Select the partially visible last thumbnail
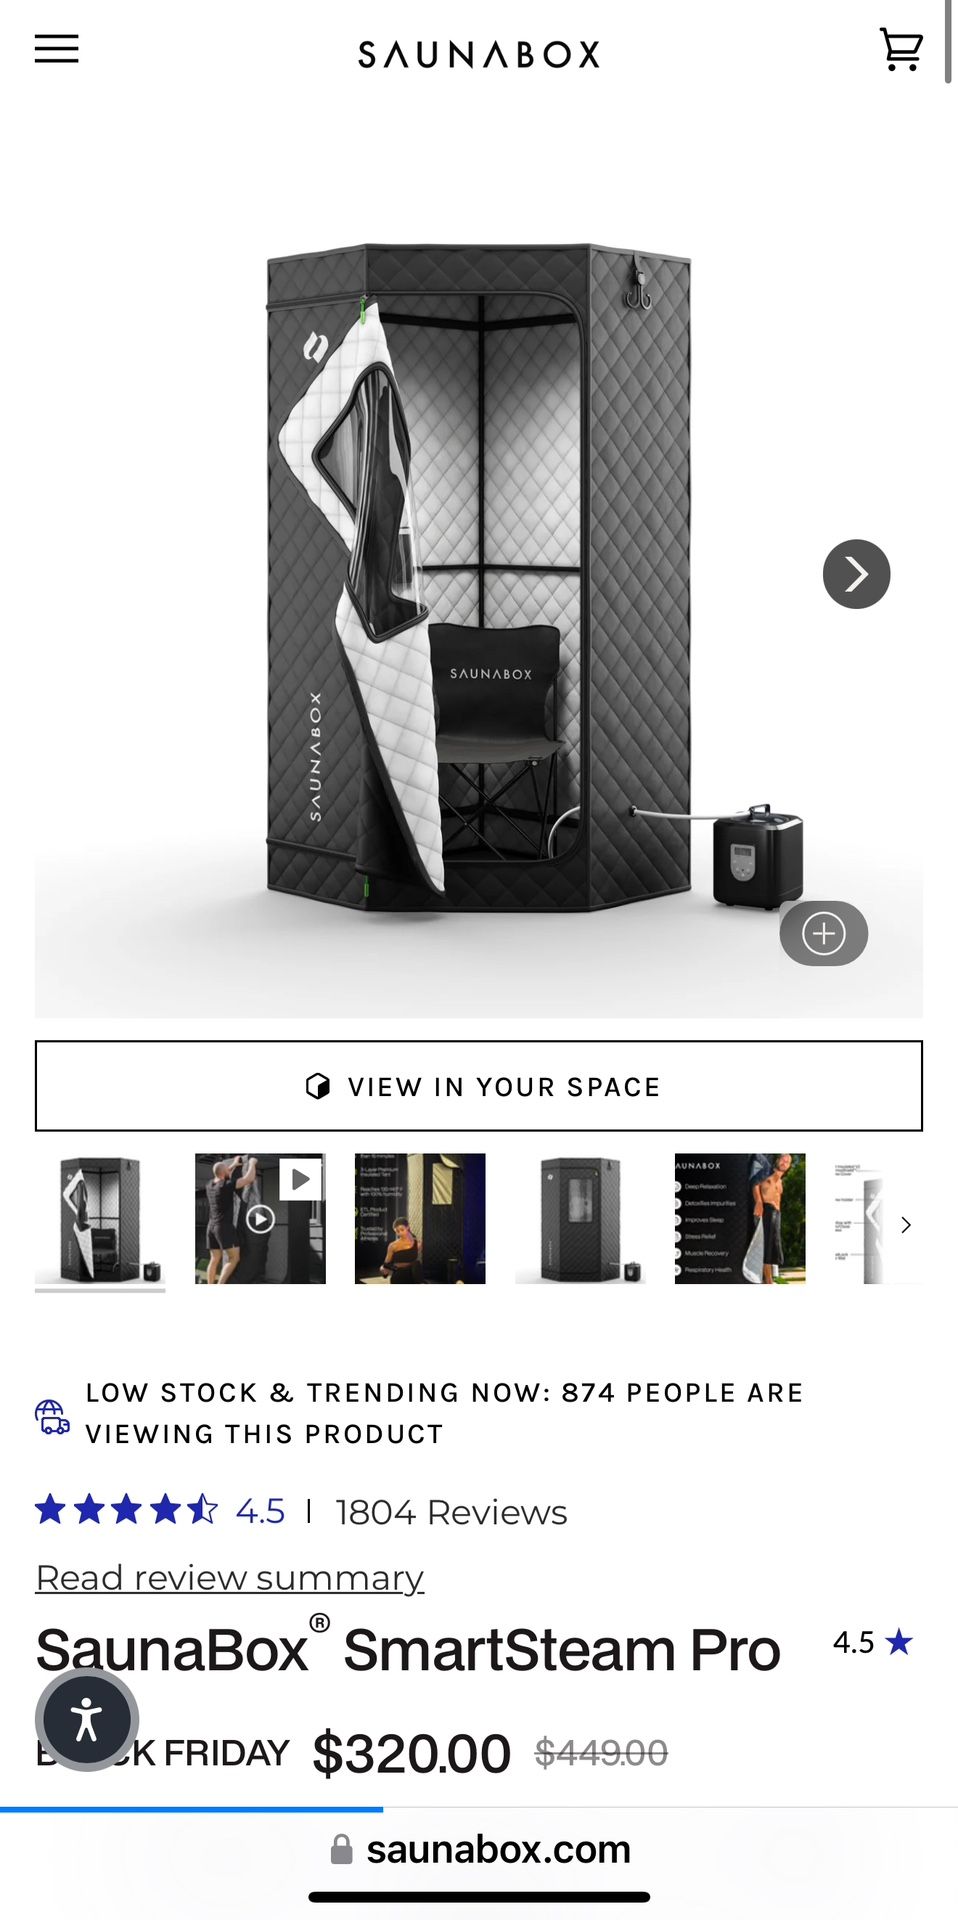Screen dimensions: 958x1920 (860, 1219)
